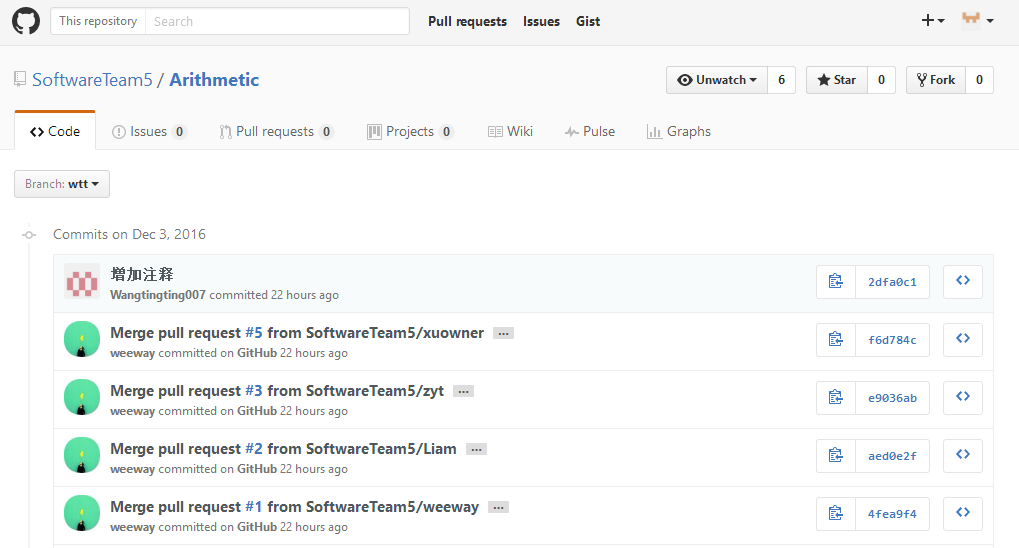The height and width of the screenshot is (548, 1019).
Task: Browse repository files at commit e9036ab
Action: point(963,397)
